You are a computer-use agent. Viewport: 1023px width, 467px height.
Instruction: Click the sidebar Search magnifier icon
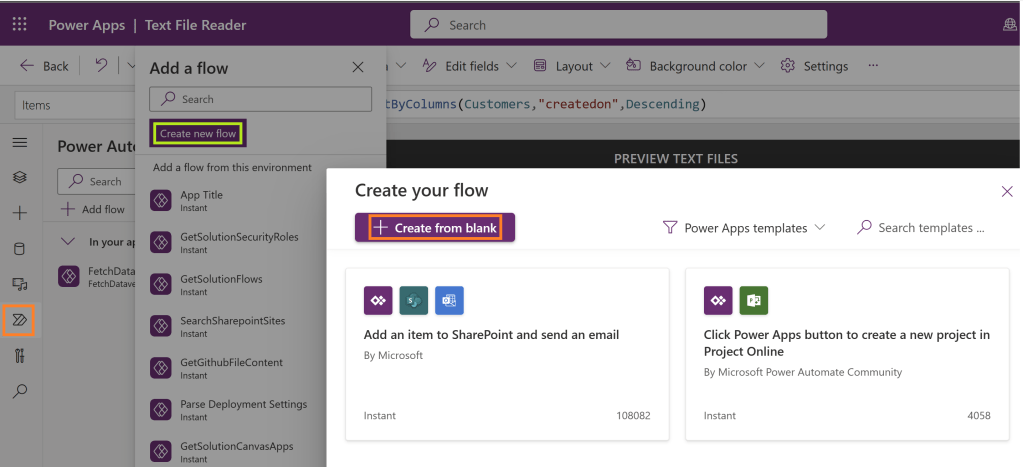tap(19, 391)
